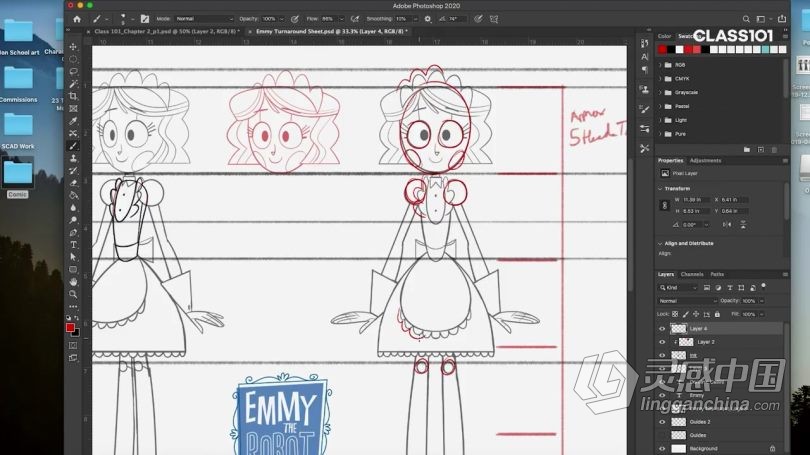Toggle visibility of Background layer
Viewport: 810px width, 455px height.
(x=662, y=449)
